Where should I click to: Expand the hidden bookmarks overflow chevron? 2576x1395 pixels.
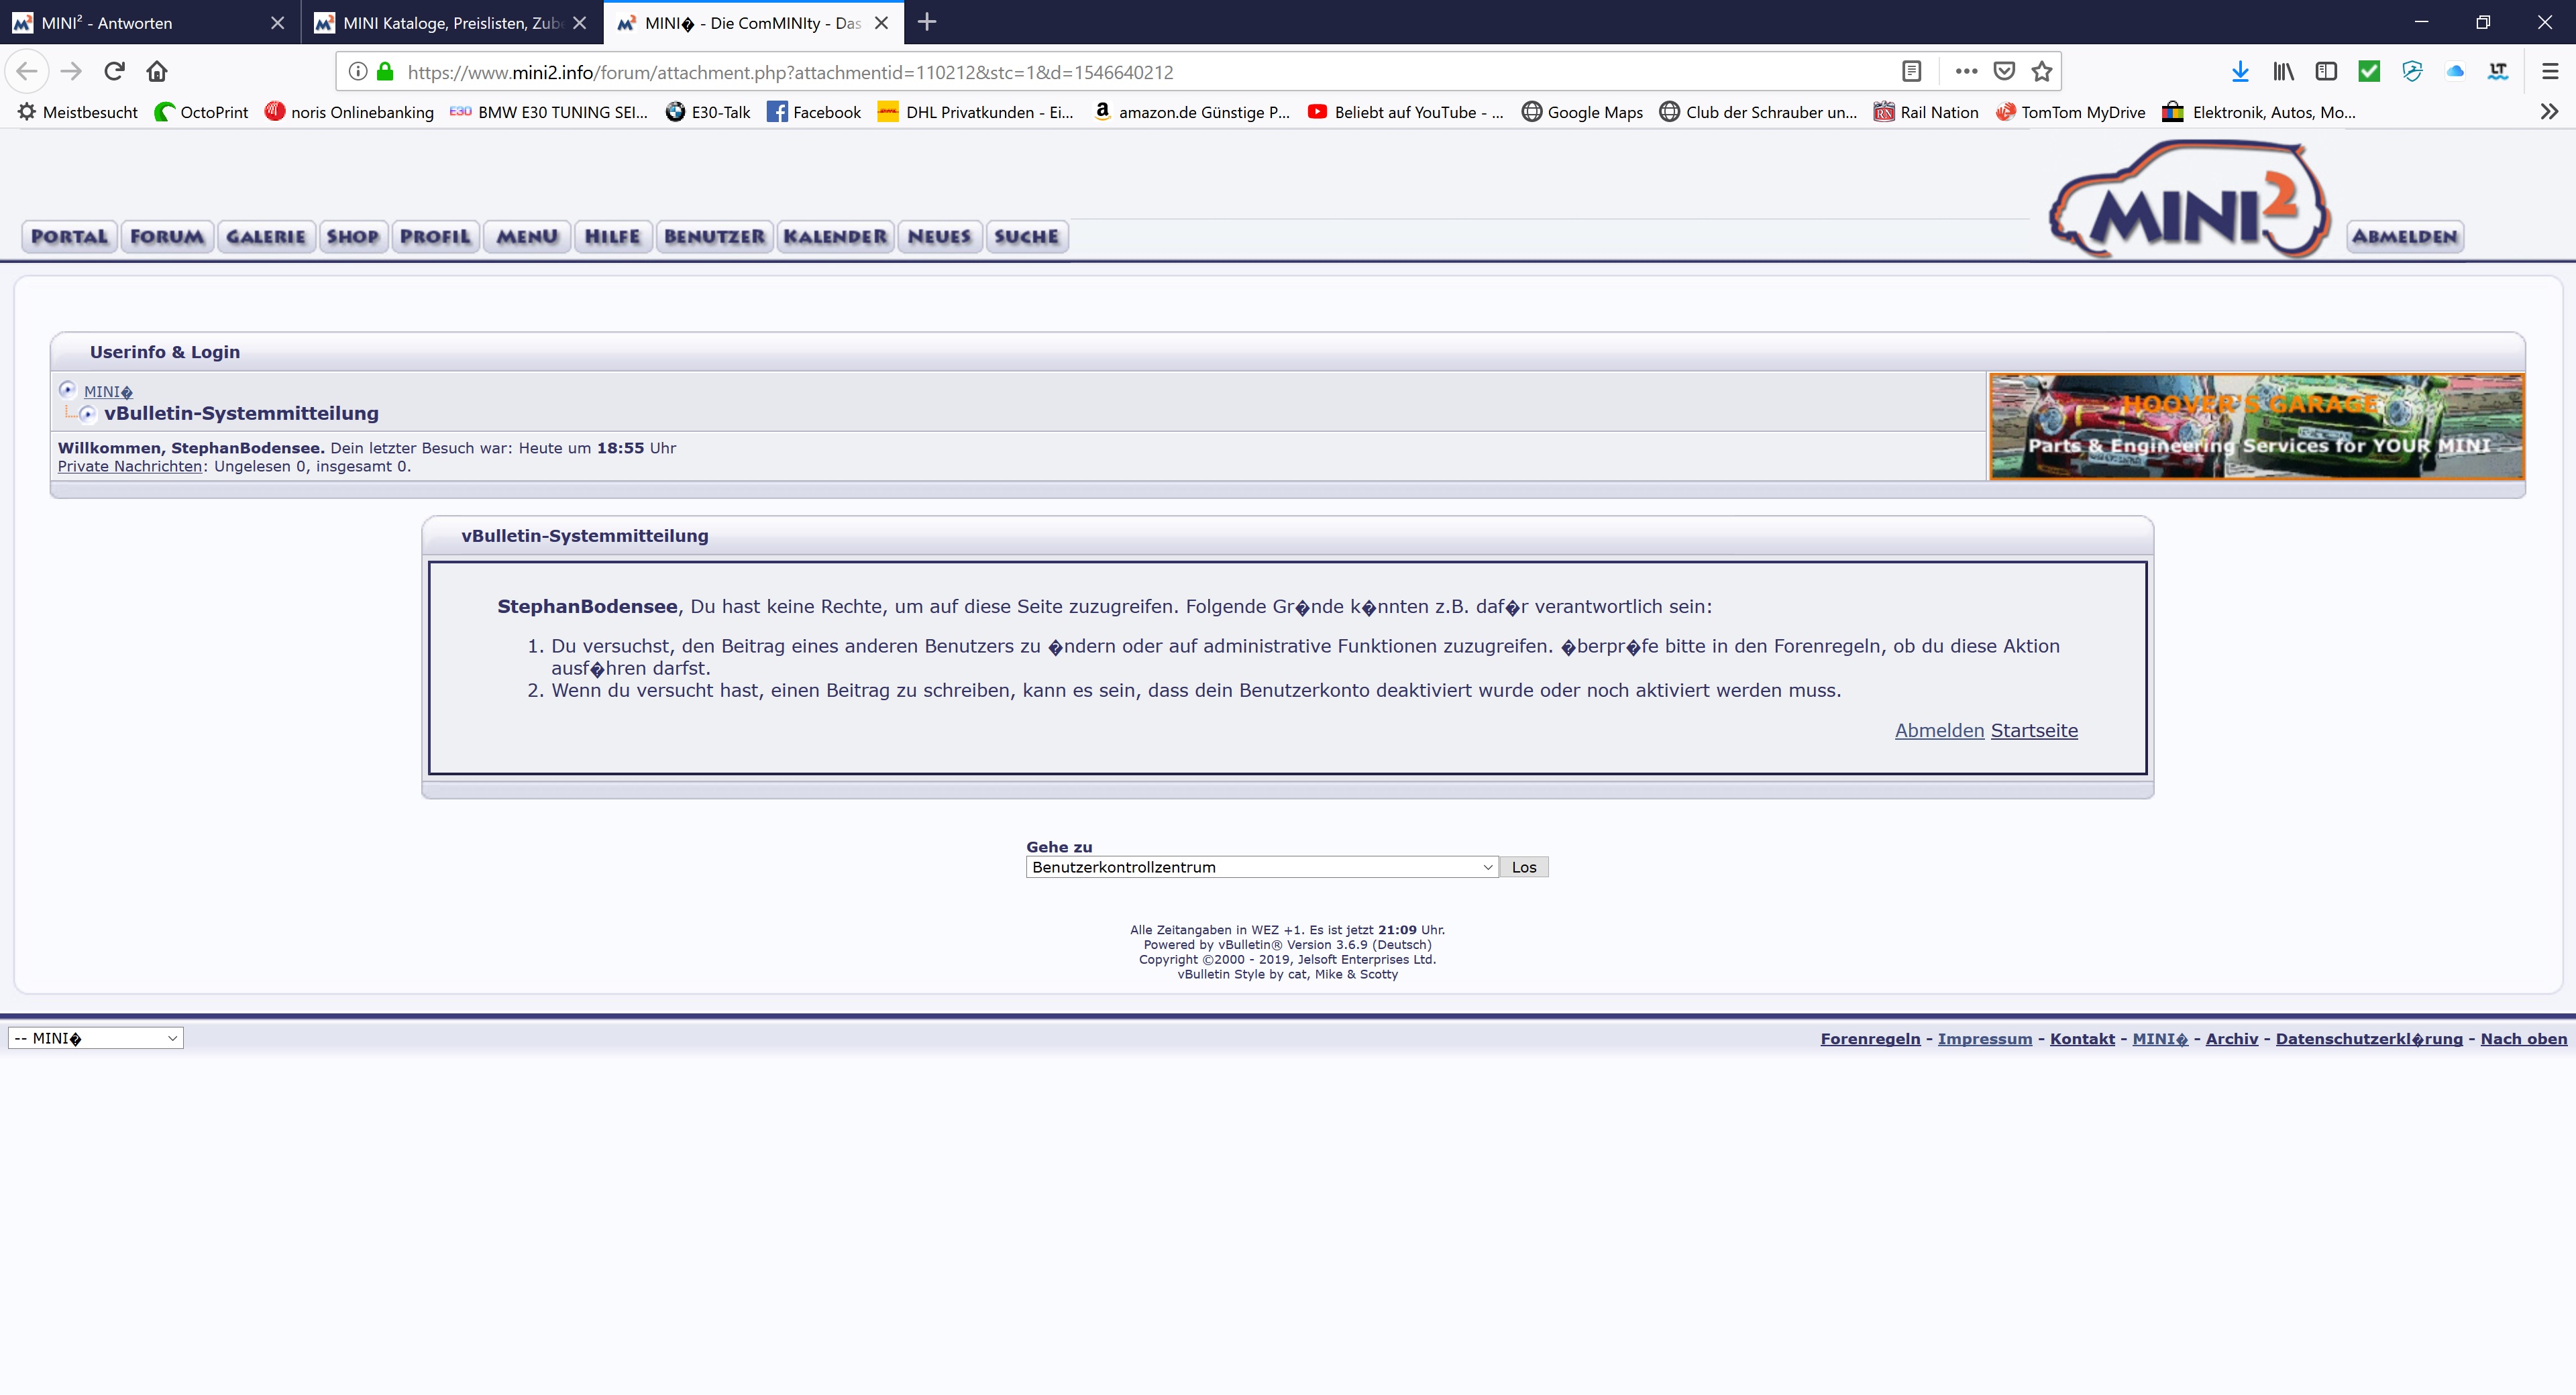(2549, 112)
